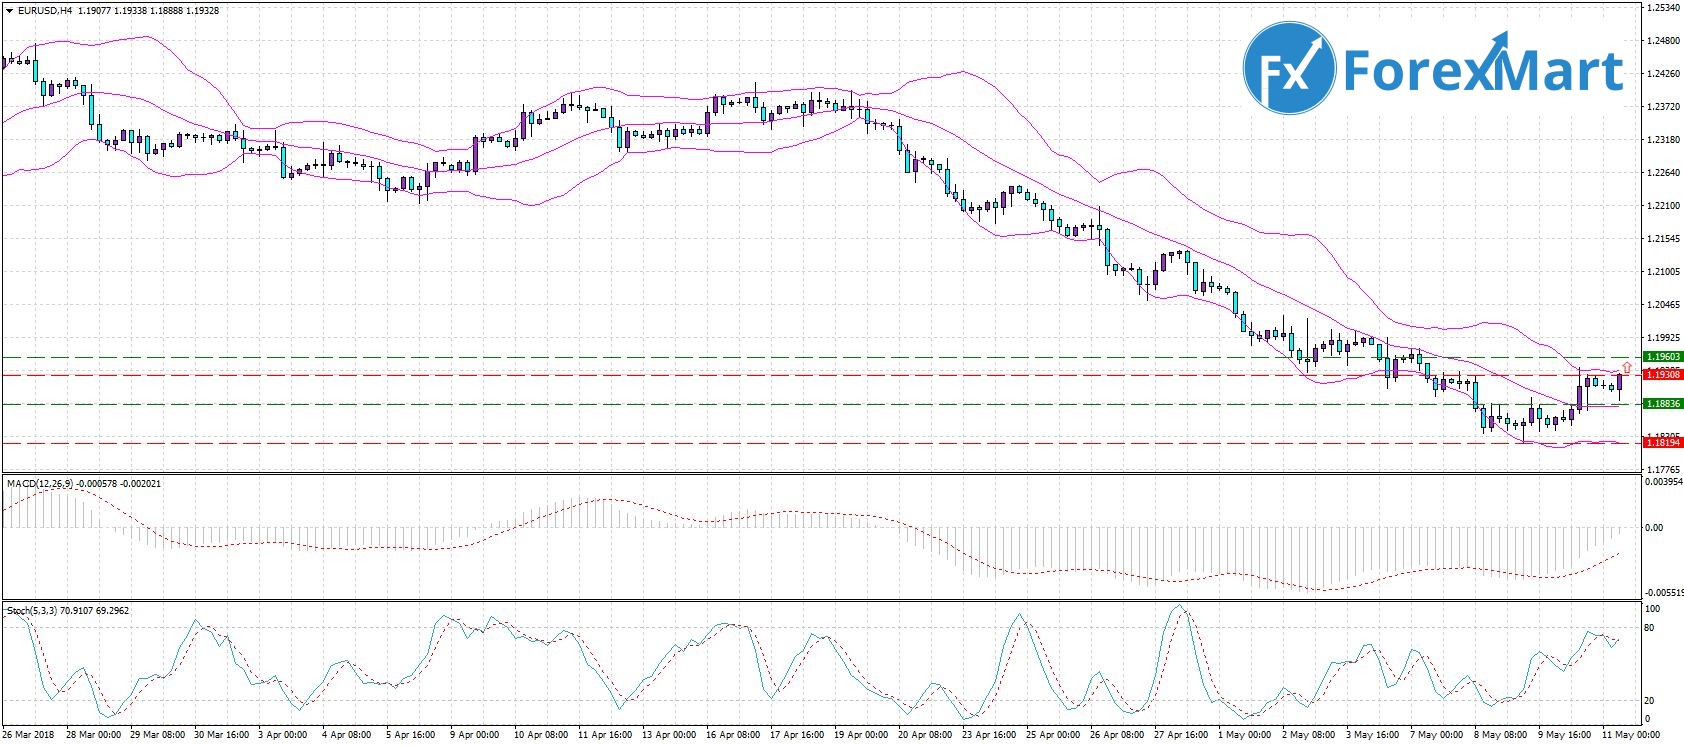1684x746 pixels.
Task: Select the red 1.19308 price level tag
Action: pyautogui.click(x=1663, y=375)
